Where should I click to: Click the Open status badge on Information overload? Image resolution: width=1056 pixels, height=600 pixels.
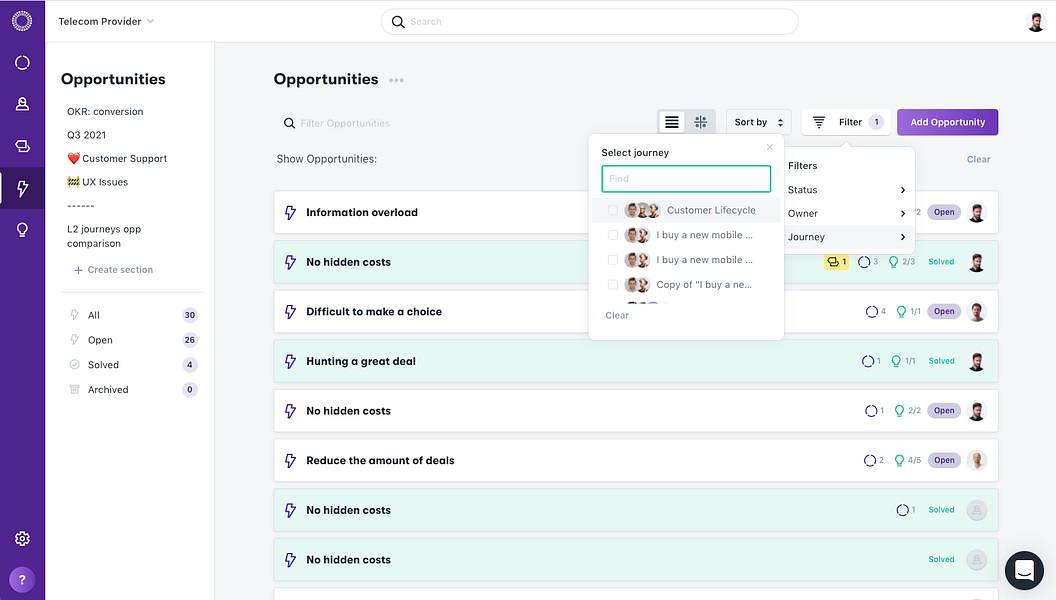pos(944,212)
